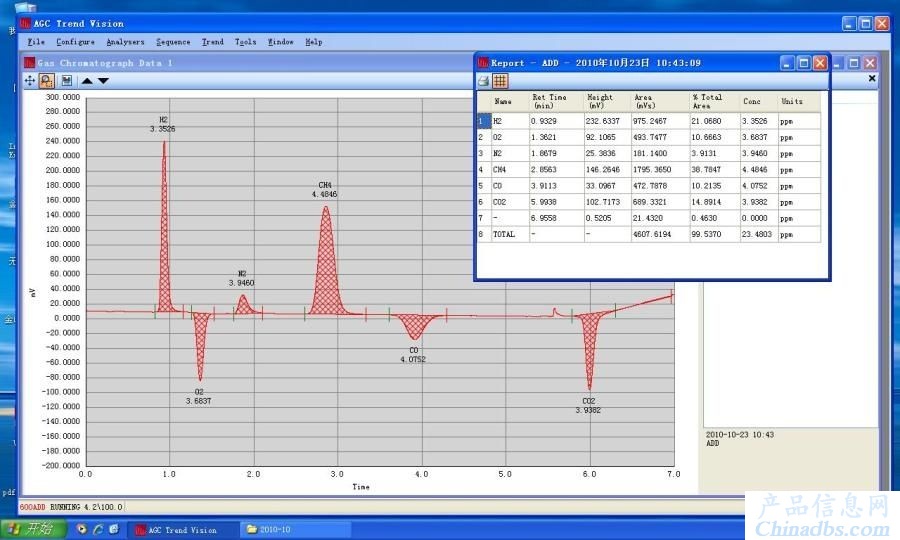Close the Report window

tap(820, 63)
